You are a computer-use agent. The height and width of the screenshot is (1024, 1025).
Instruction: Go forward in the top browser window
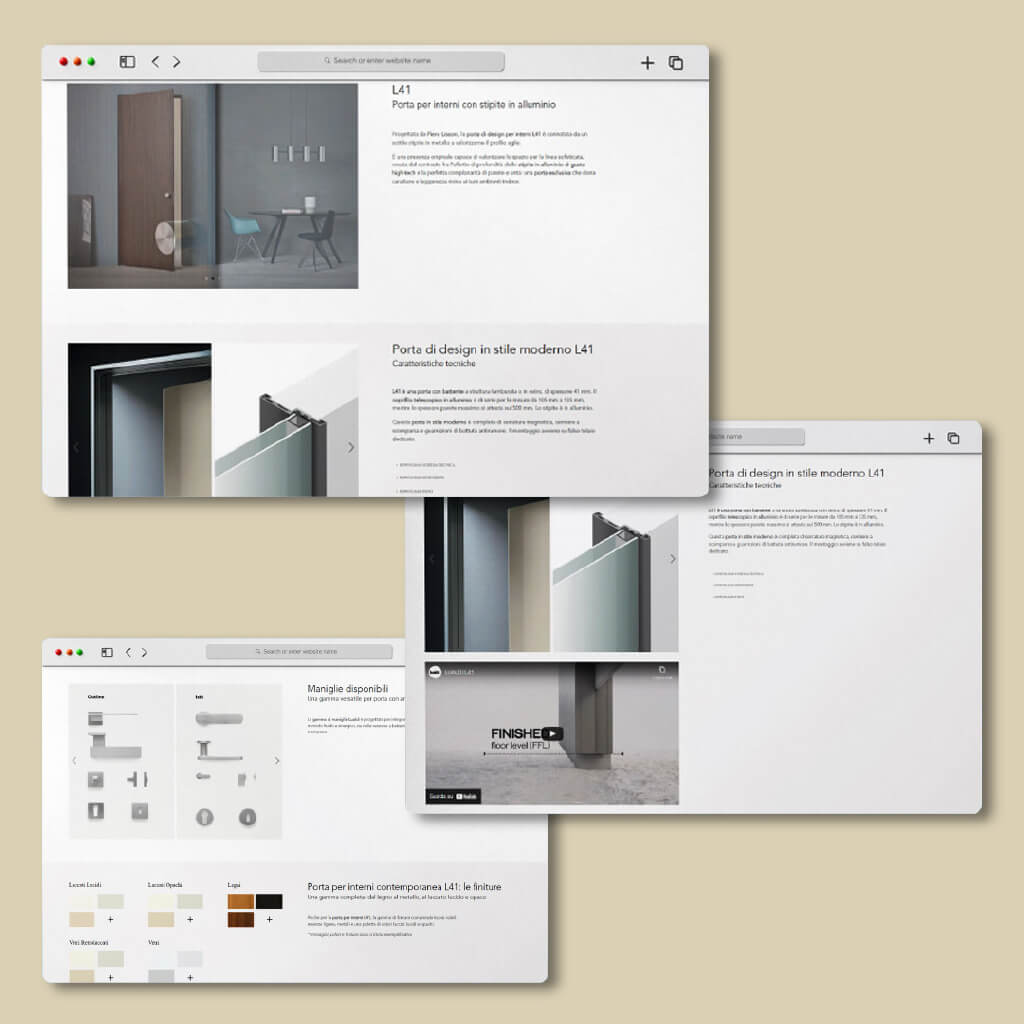pos(177,62)
